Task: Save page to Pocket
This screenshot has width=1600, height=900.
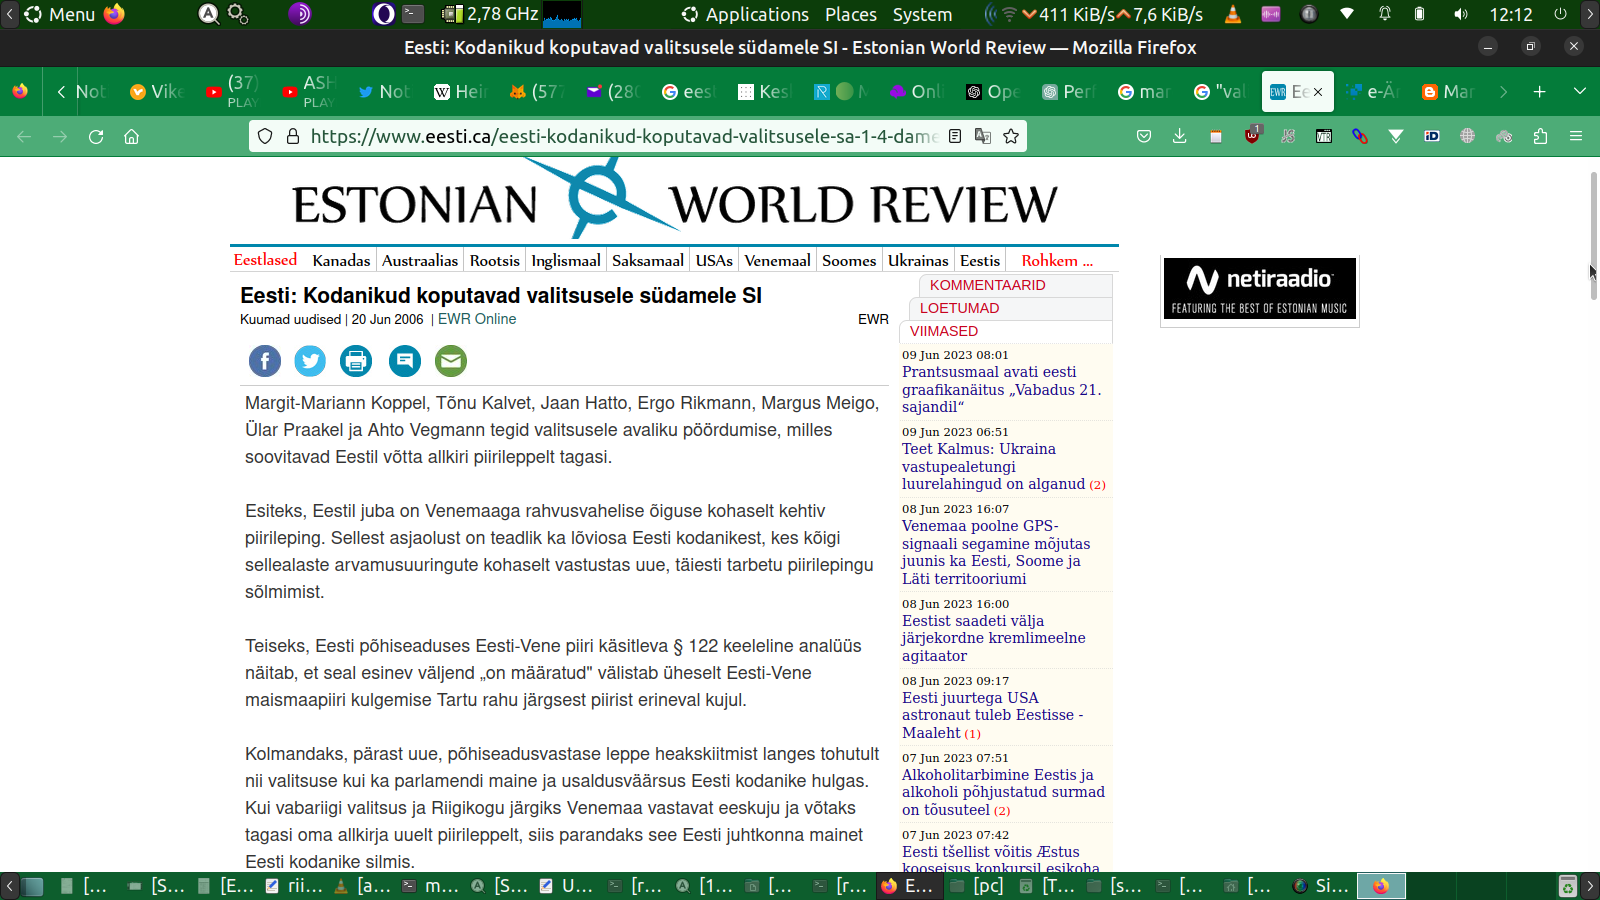Action: [x=1144, y=137]
